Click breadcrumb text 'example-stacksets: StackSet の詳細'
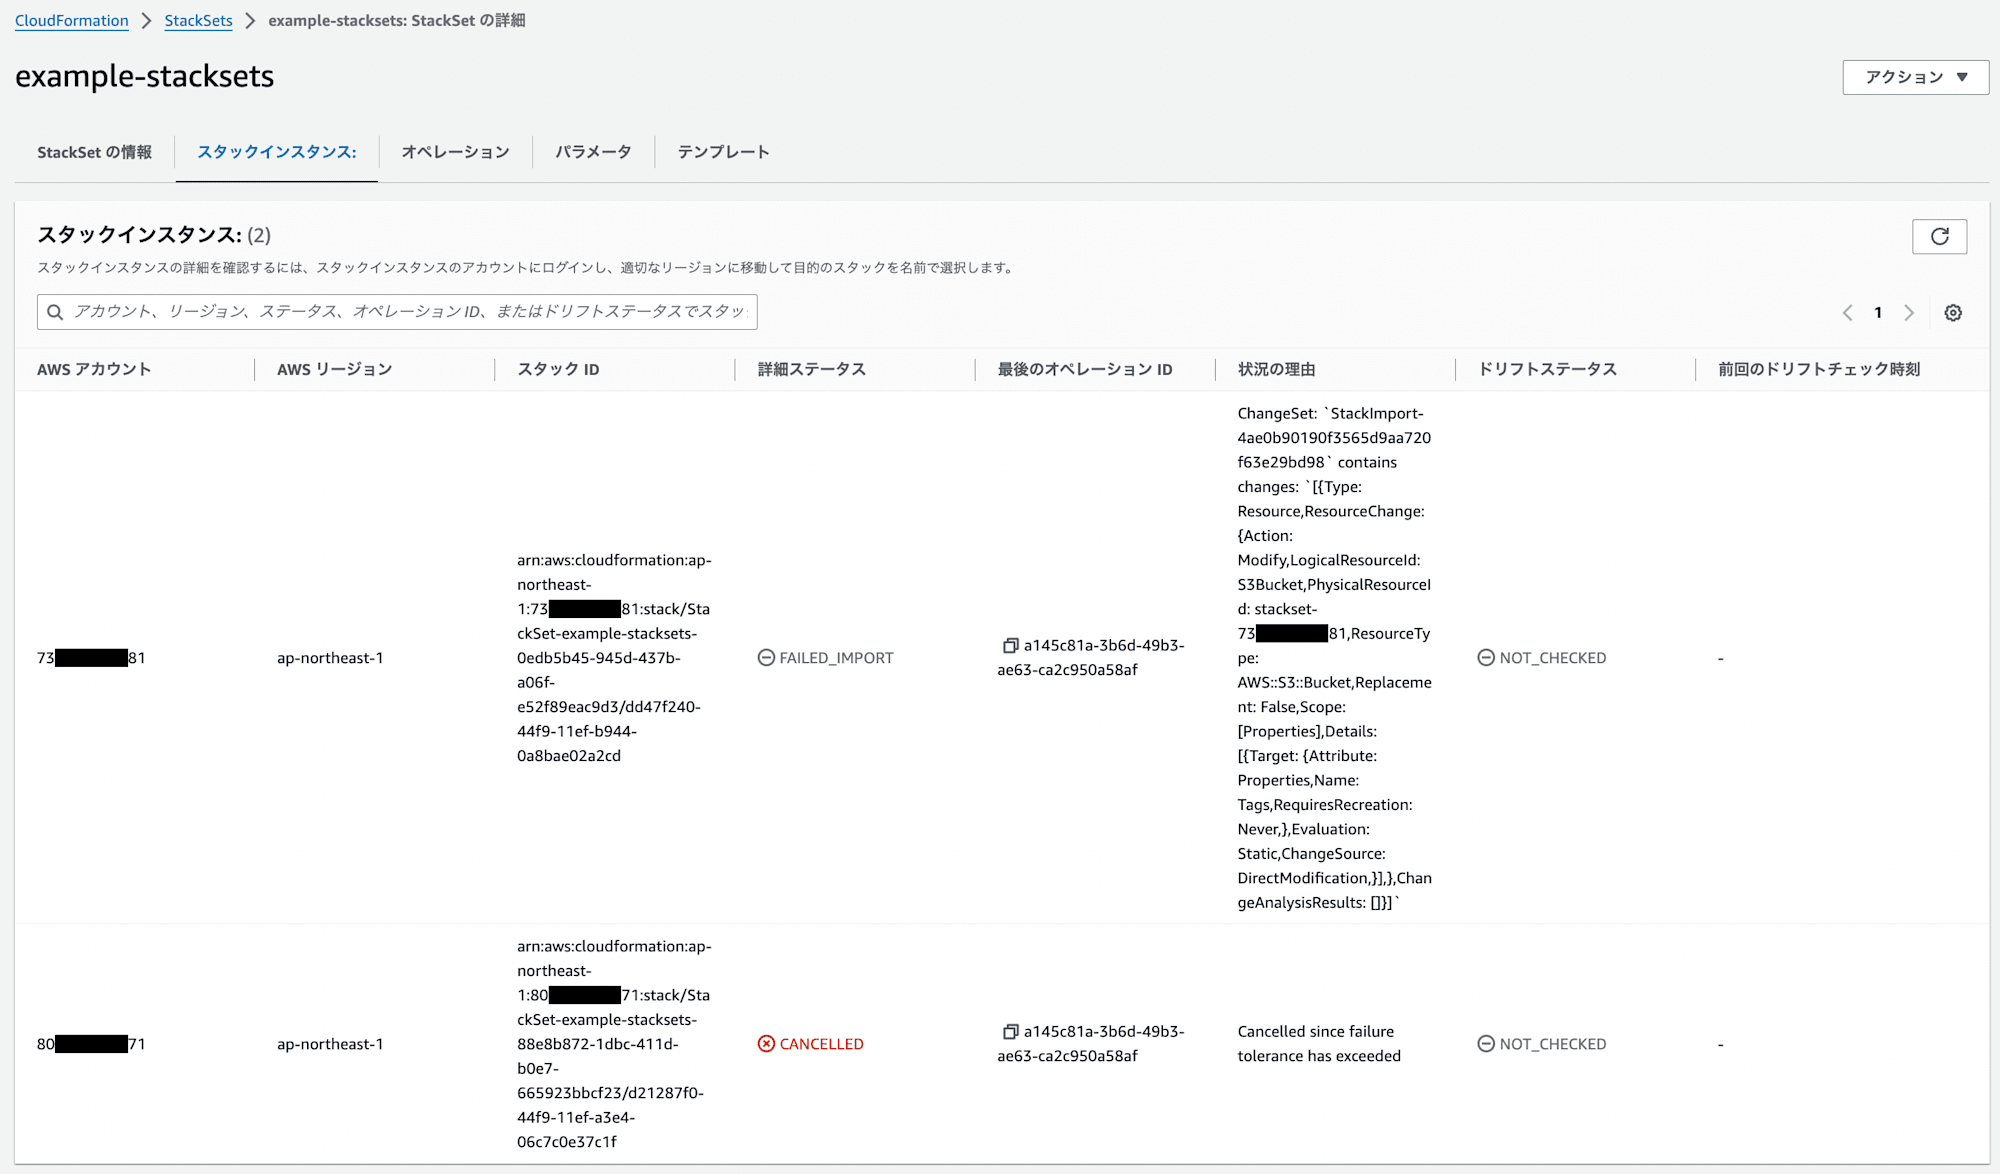 tap(397, 21)
